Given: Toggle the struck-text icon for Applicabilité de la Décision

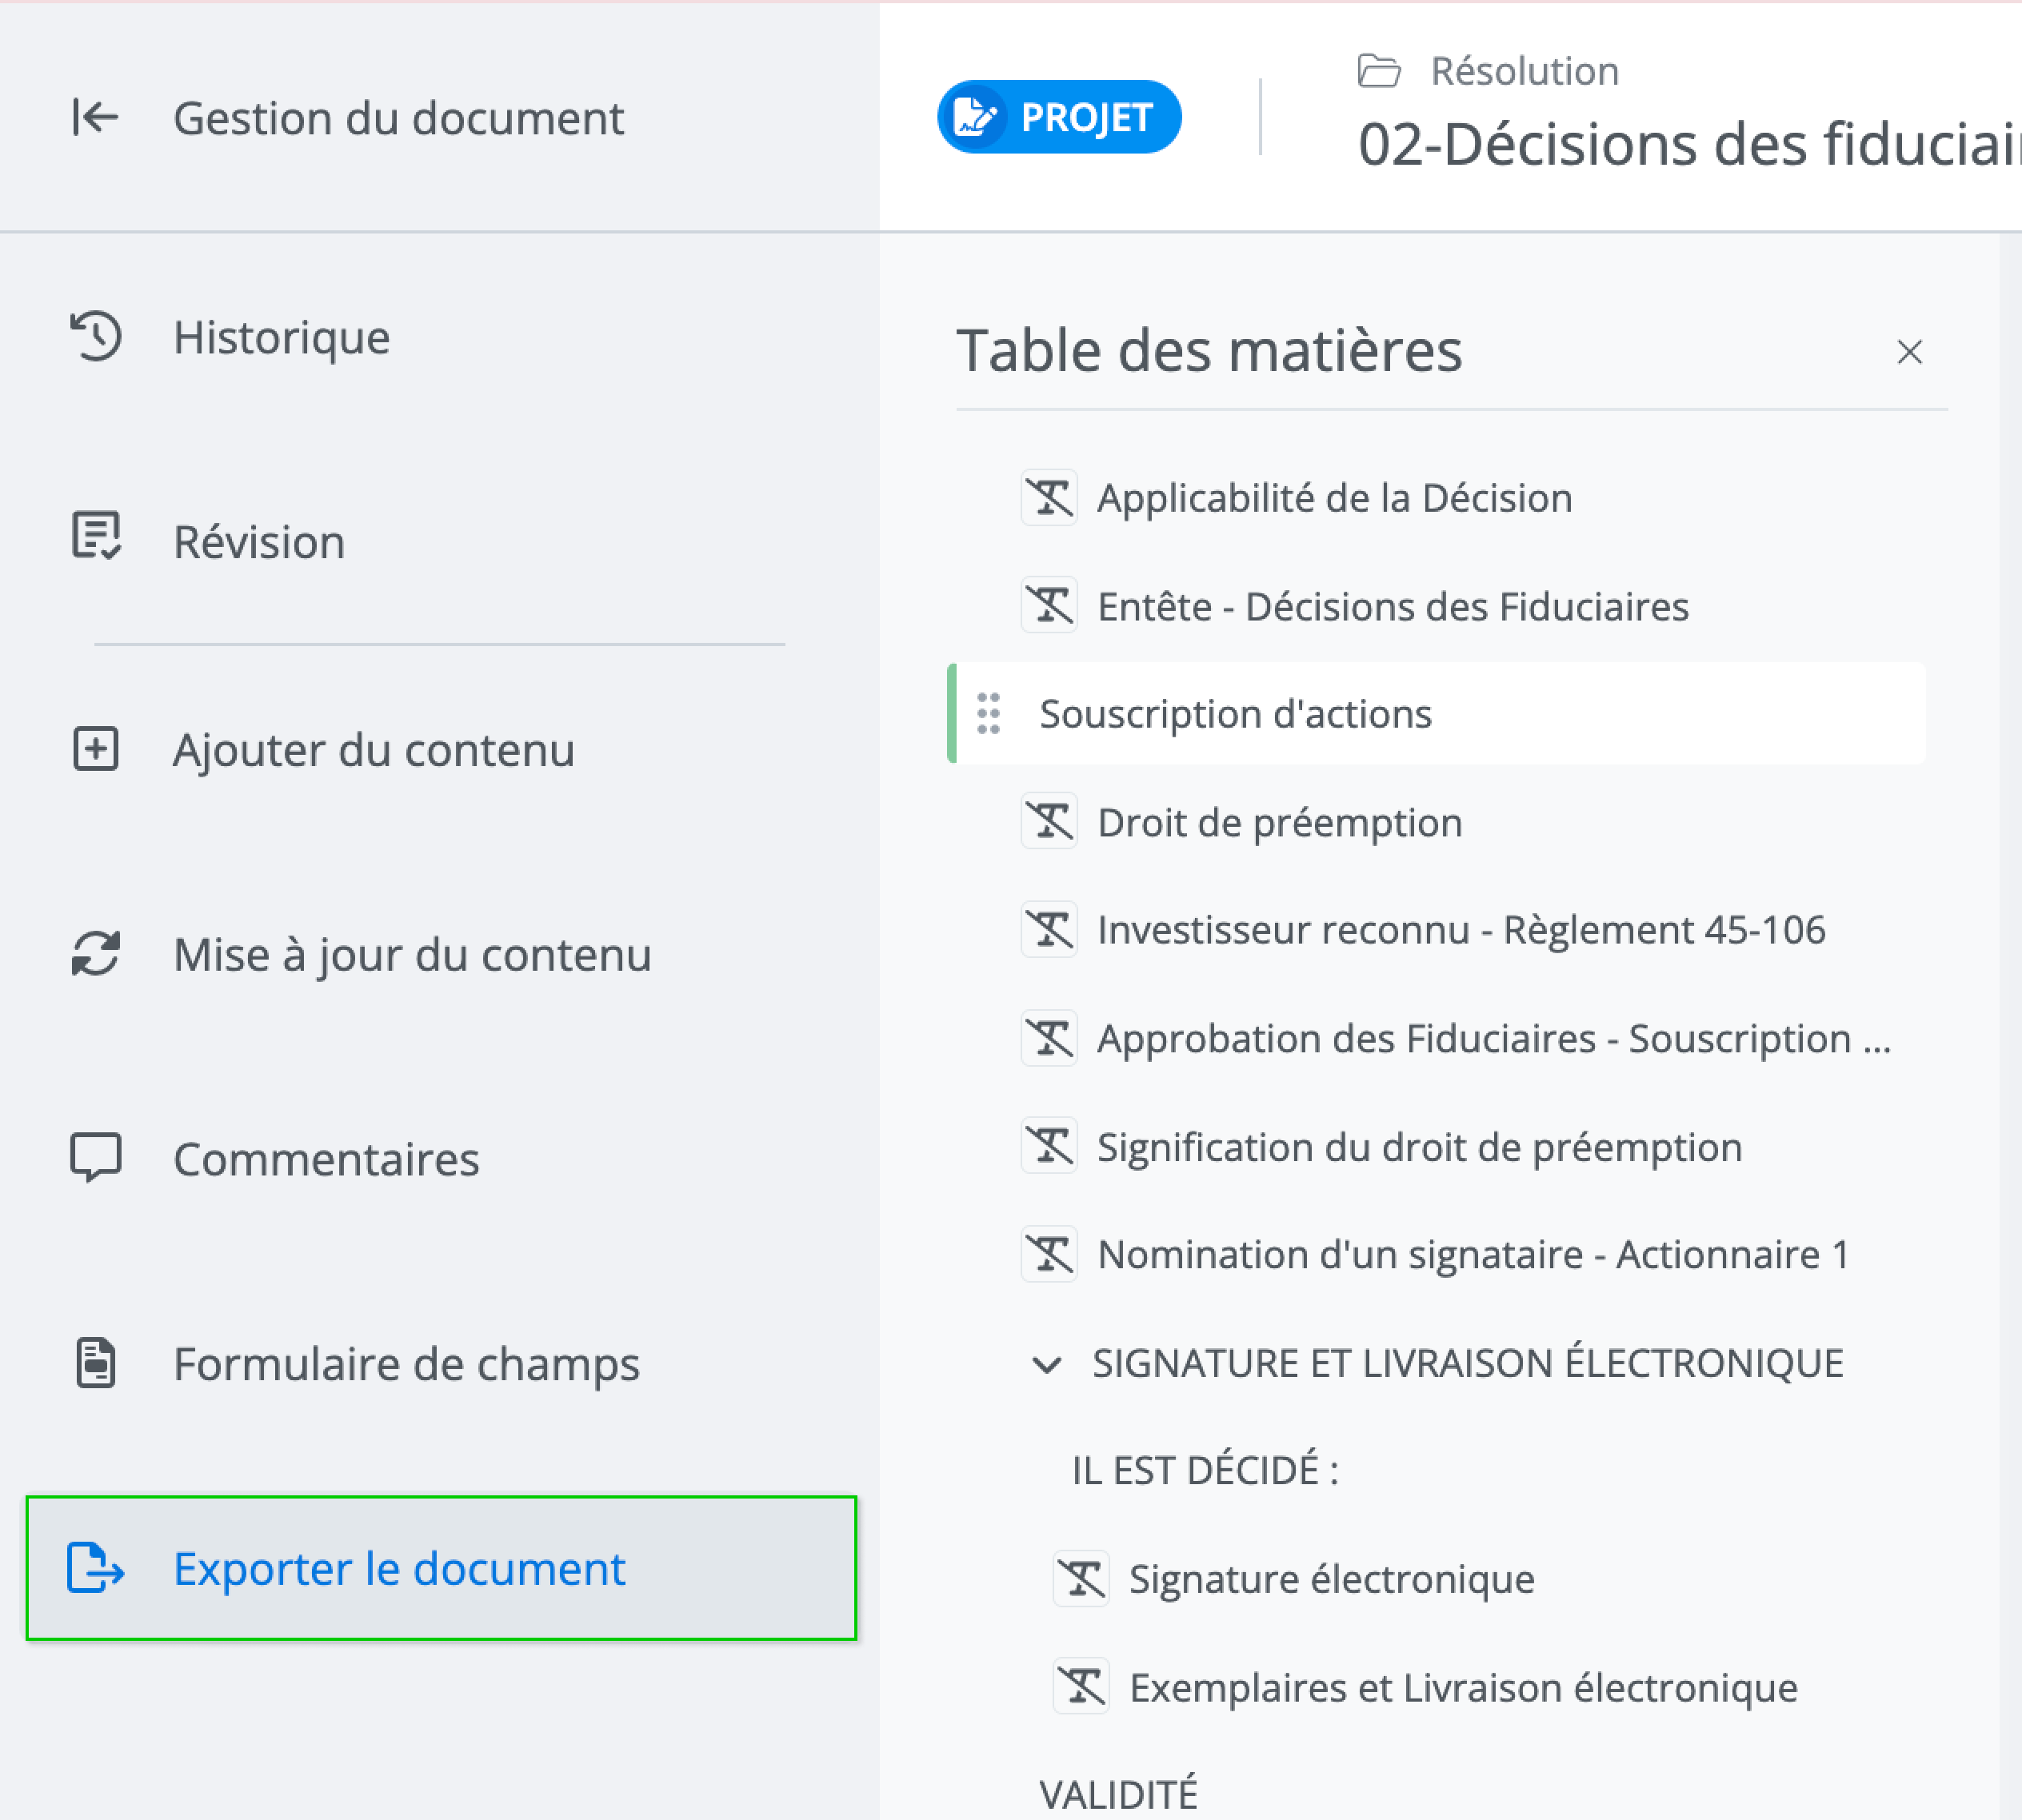Looking at the screenshot, I should tap(1049, 498).
